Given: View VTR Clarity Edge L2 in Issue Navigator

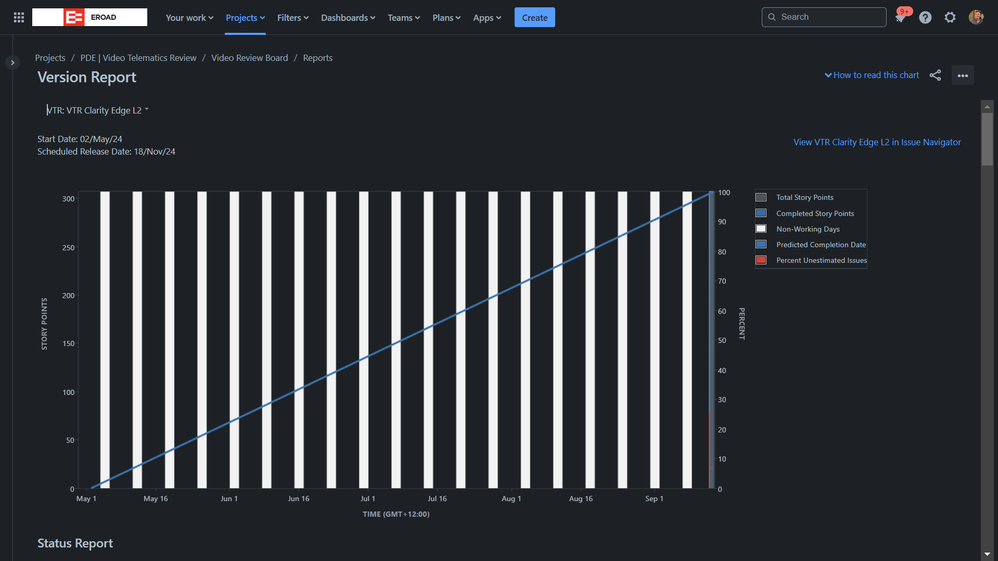Looking at the screenshot, I should point(877,142).
